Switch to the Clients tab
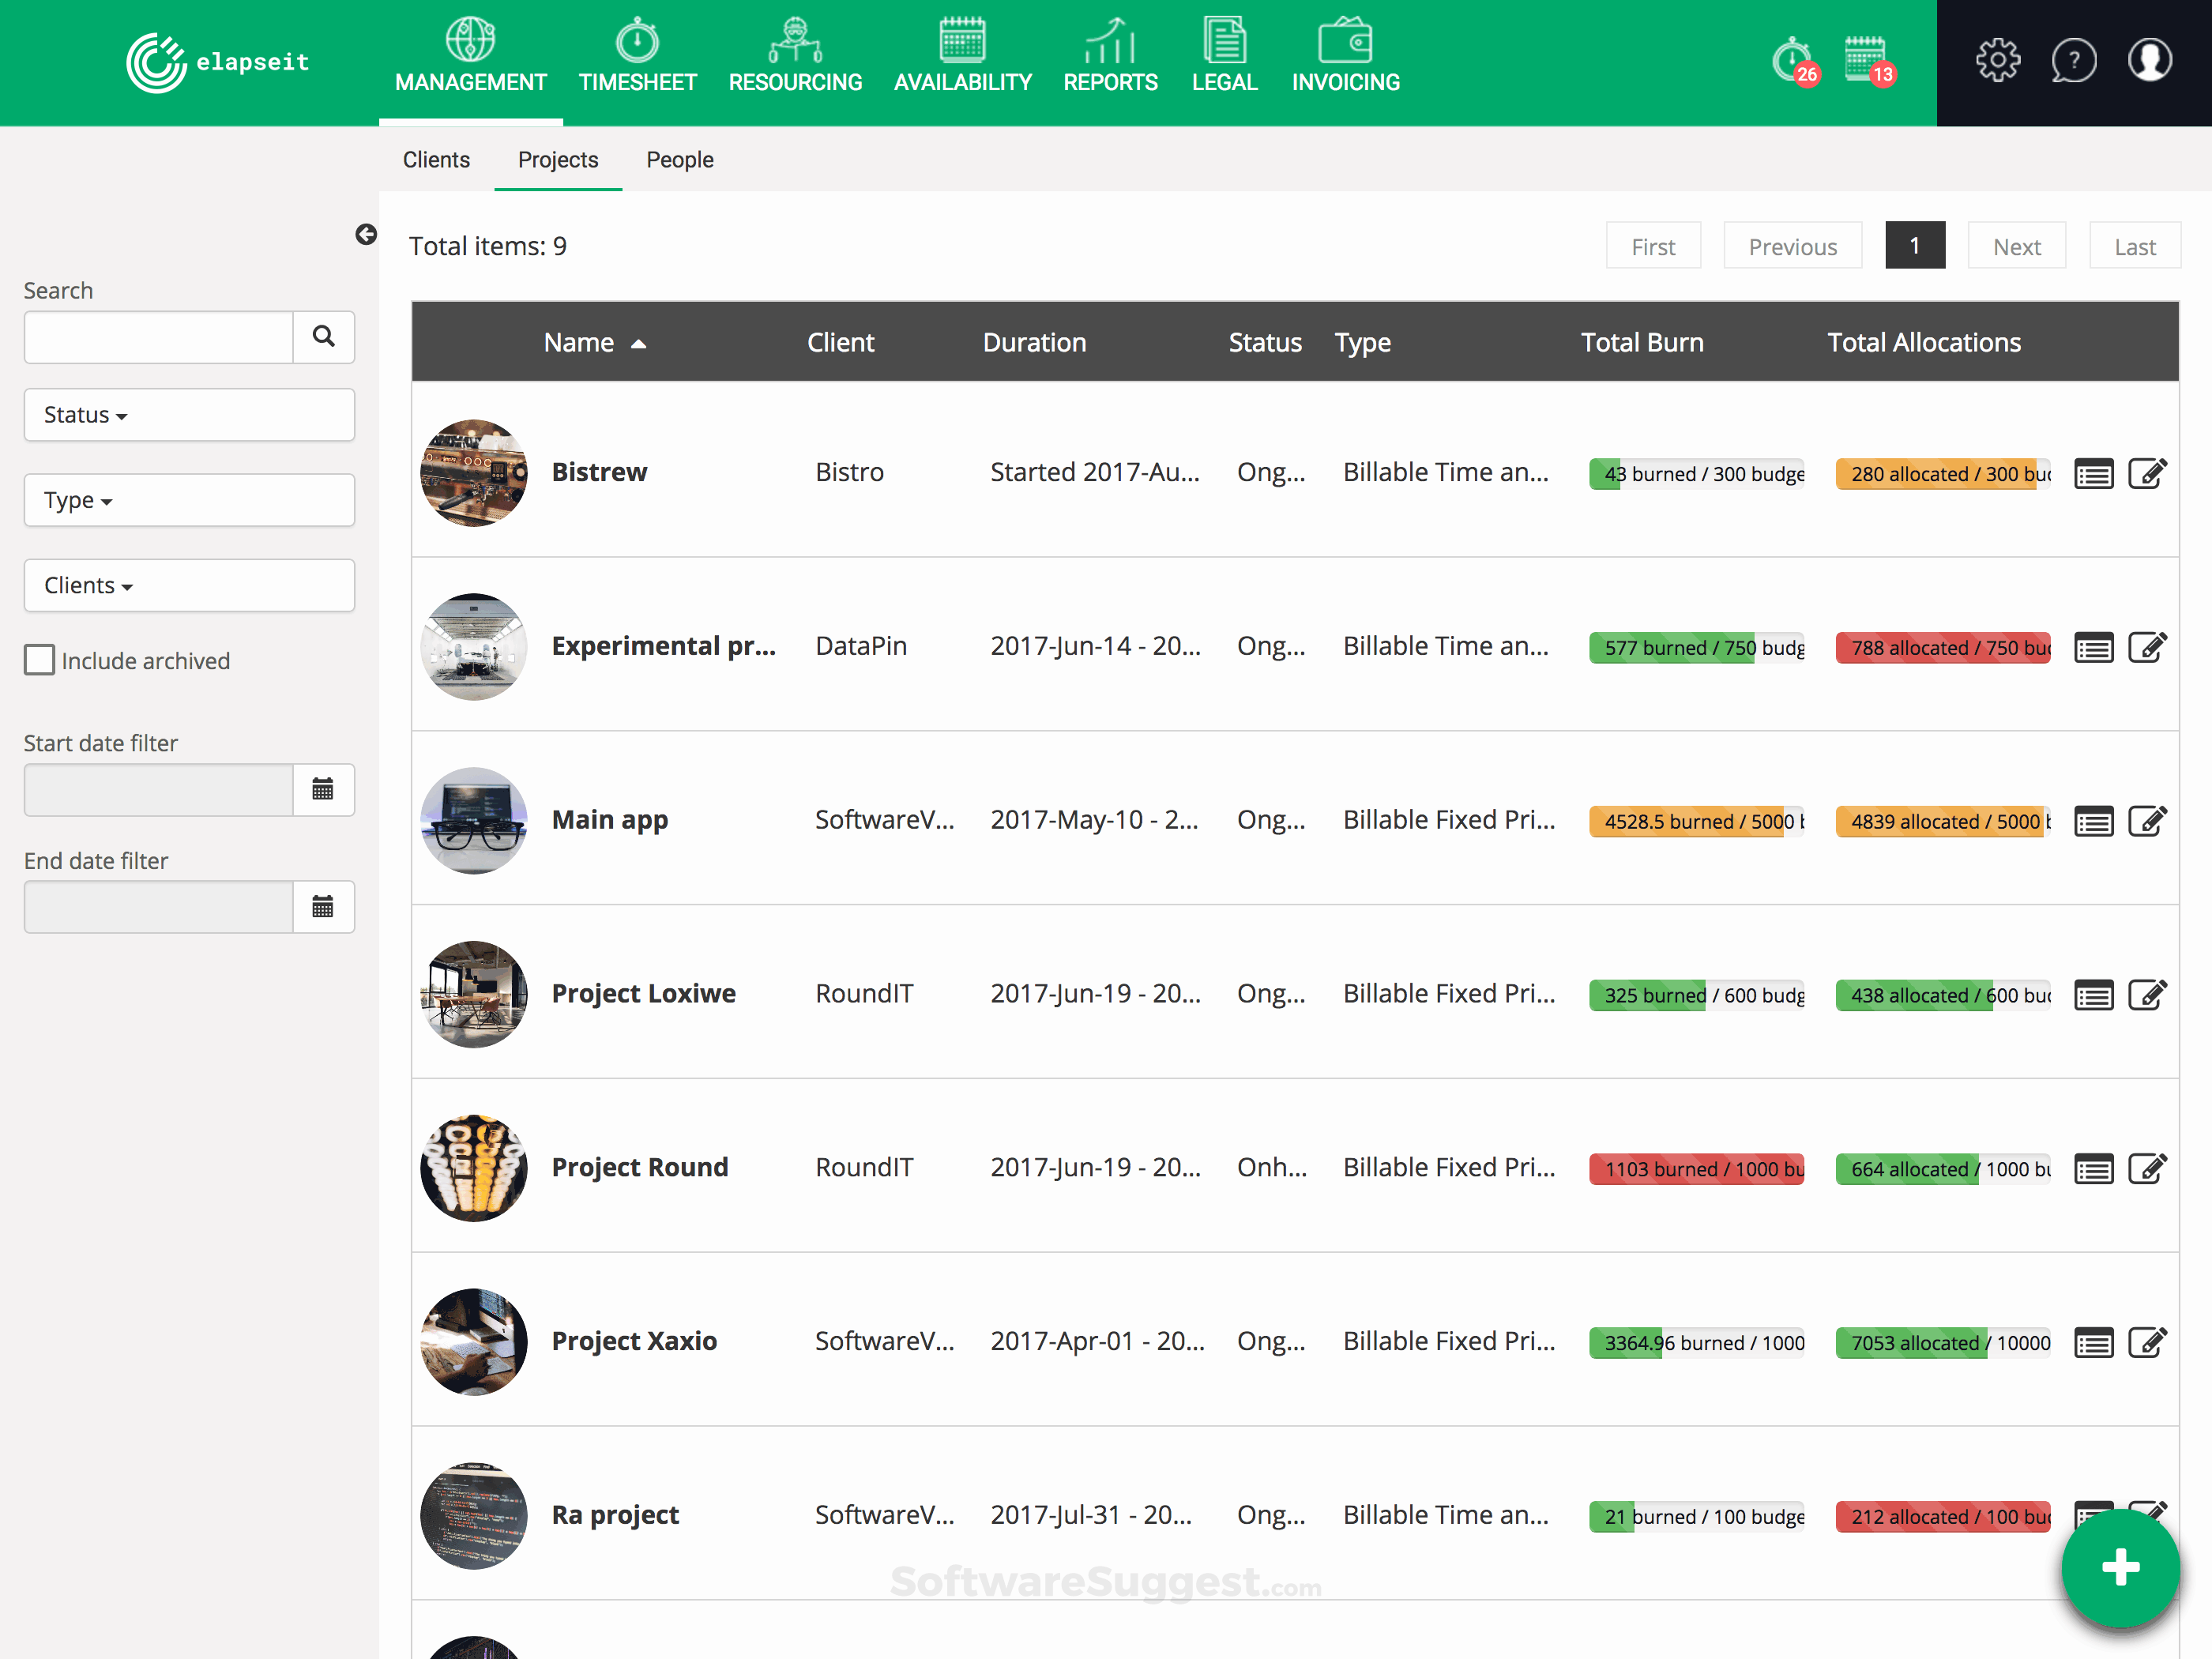This screenshot has height=1659, width=2212. [x=436, y=160]
